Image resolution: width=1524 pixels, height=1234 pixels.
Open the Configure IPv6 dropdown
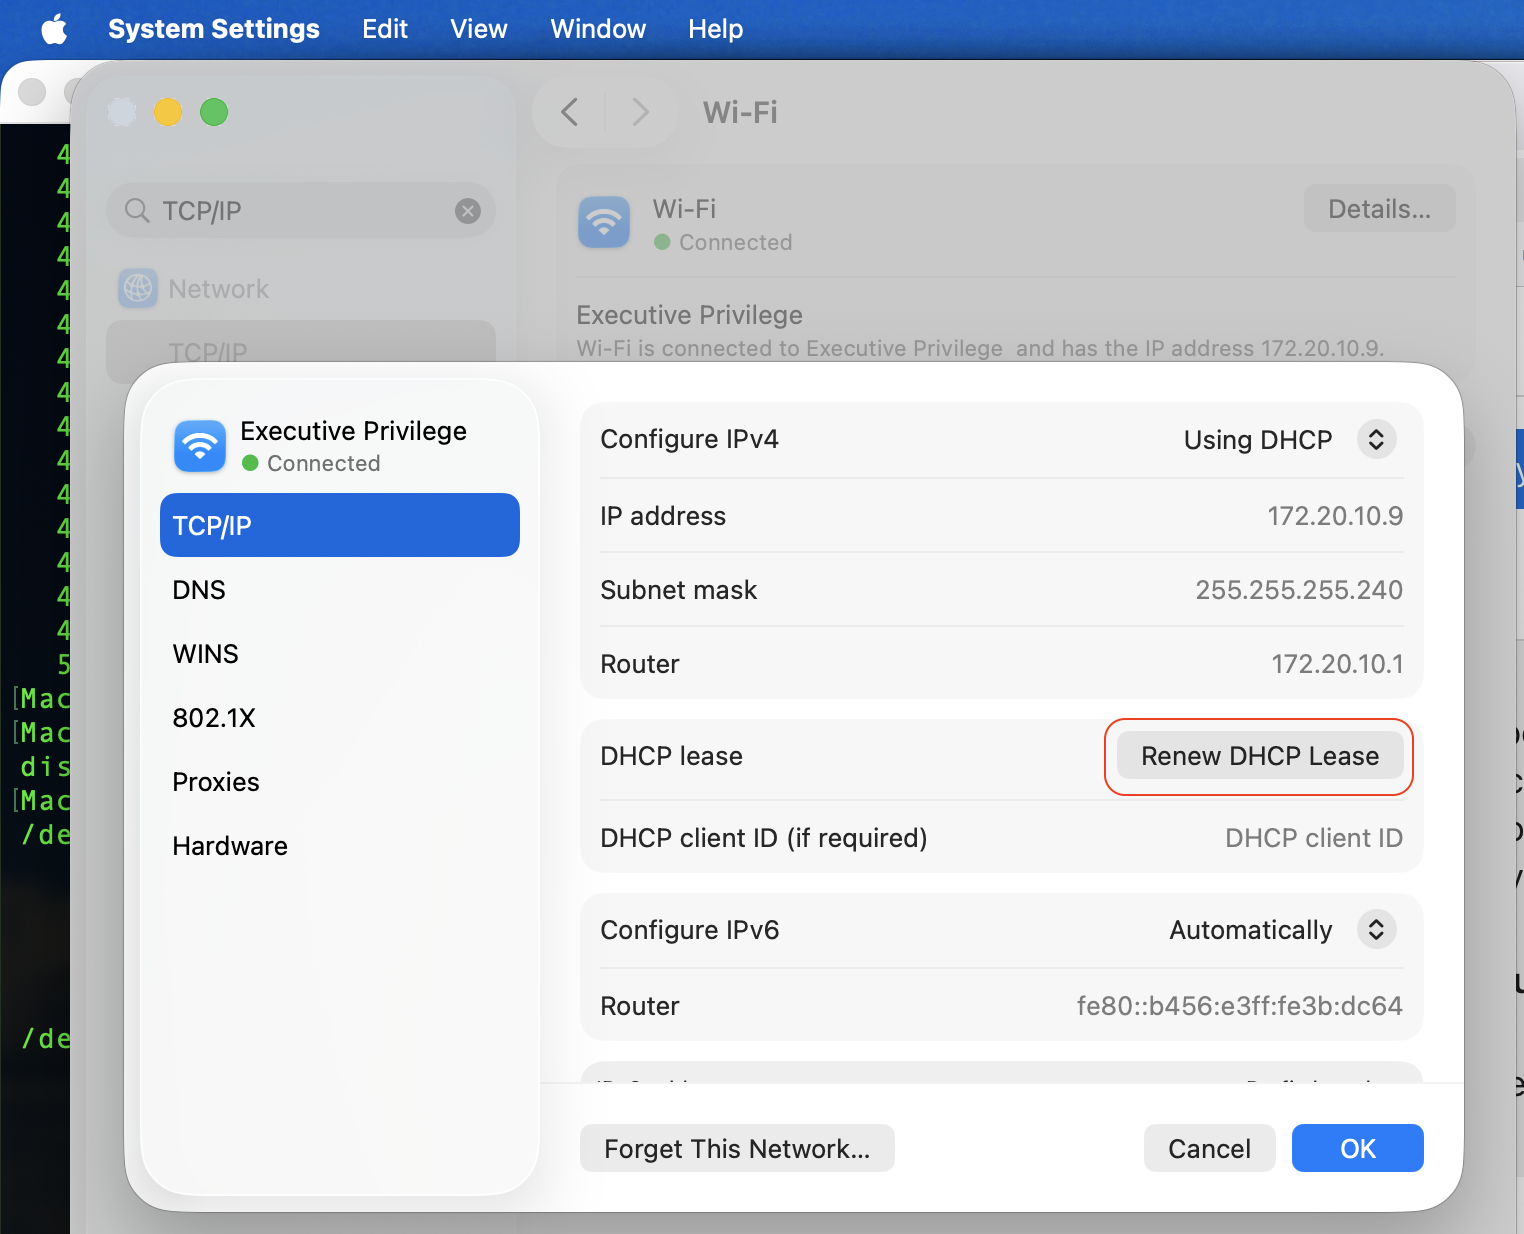[1376, 929]
